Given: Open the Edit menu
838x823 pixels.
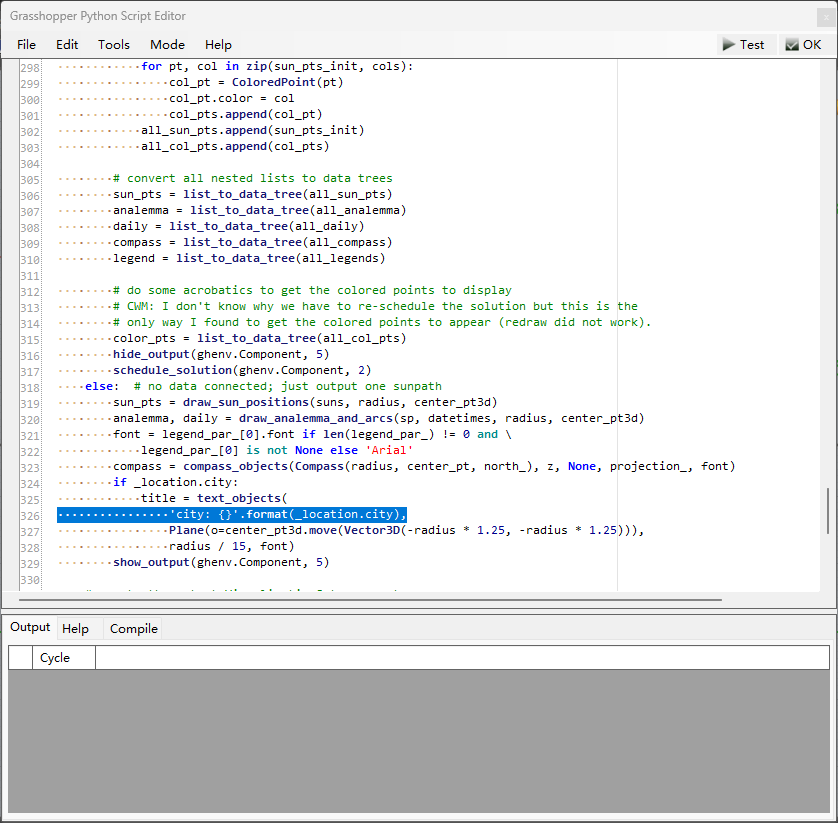Looking at the screenshot, I should pos(67,45).
